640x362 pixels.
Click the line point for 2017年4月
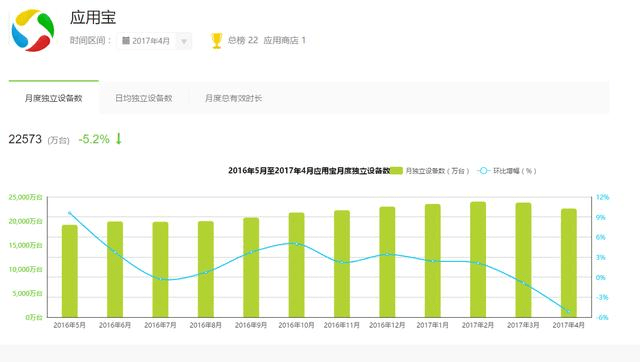[x=569, y=312]
